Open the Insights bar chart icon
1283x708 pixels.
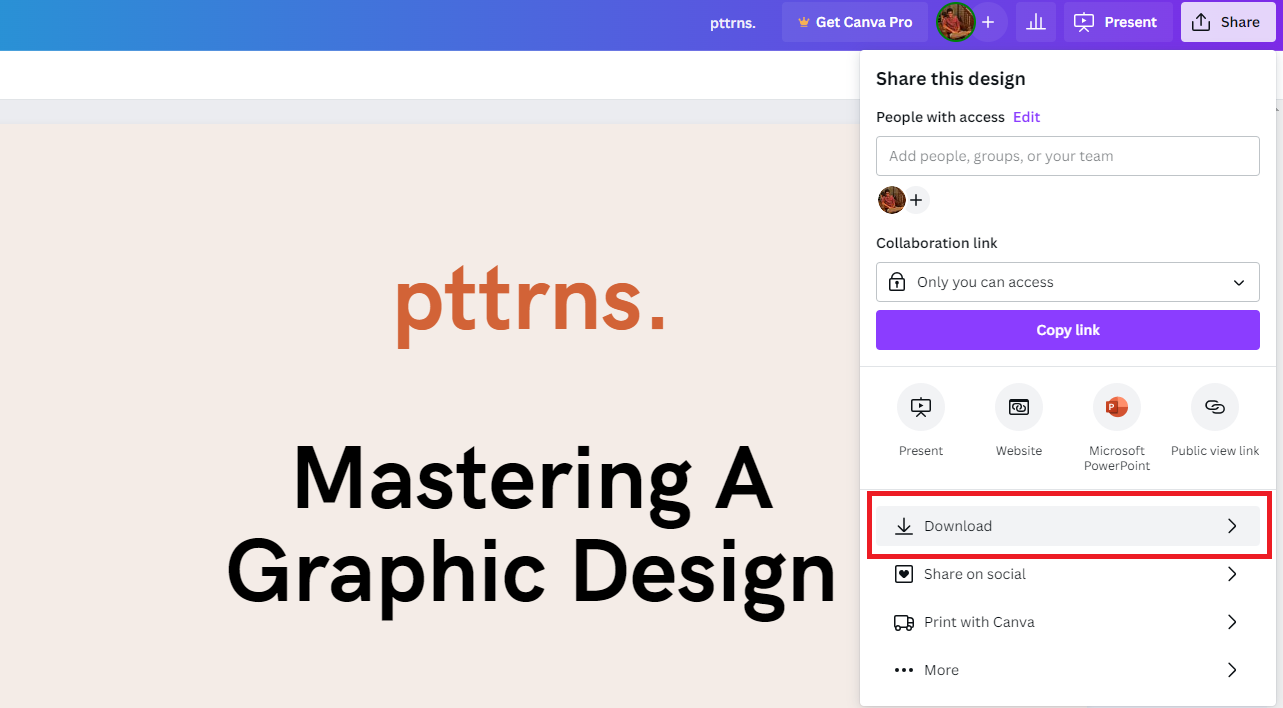tap(1035, 22)
